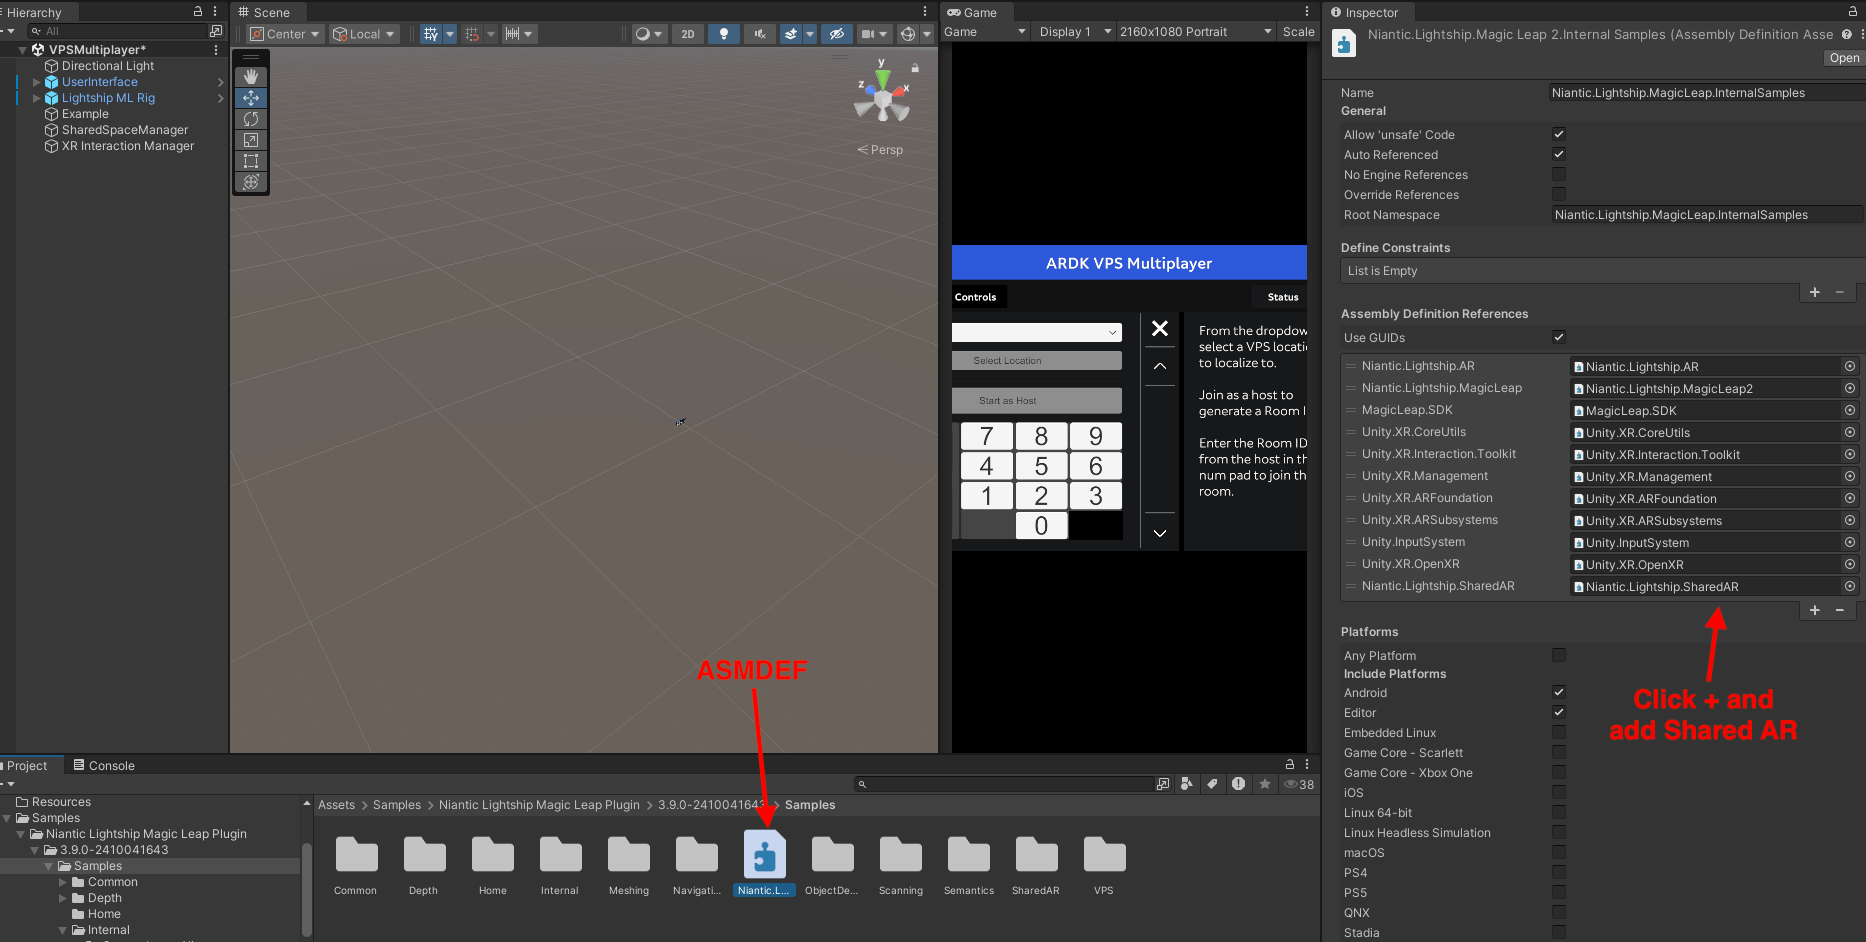Open favorites star icon in Project panel
1866x942 pixels.
(1265, 784)
